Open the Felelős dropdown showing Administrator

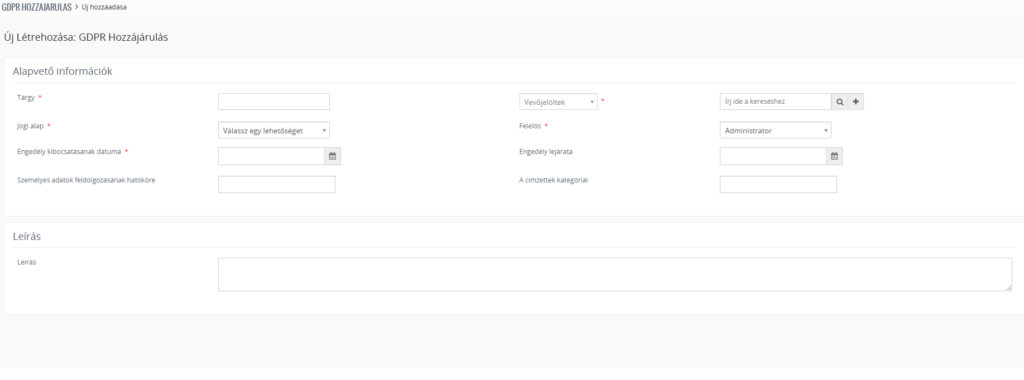(x=775, y=131)
